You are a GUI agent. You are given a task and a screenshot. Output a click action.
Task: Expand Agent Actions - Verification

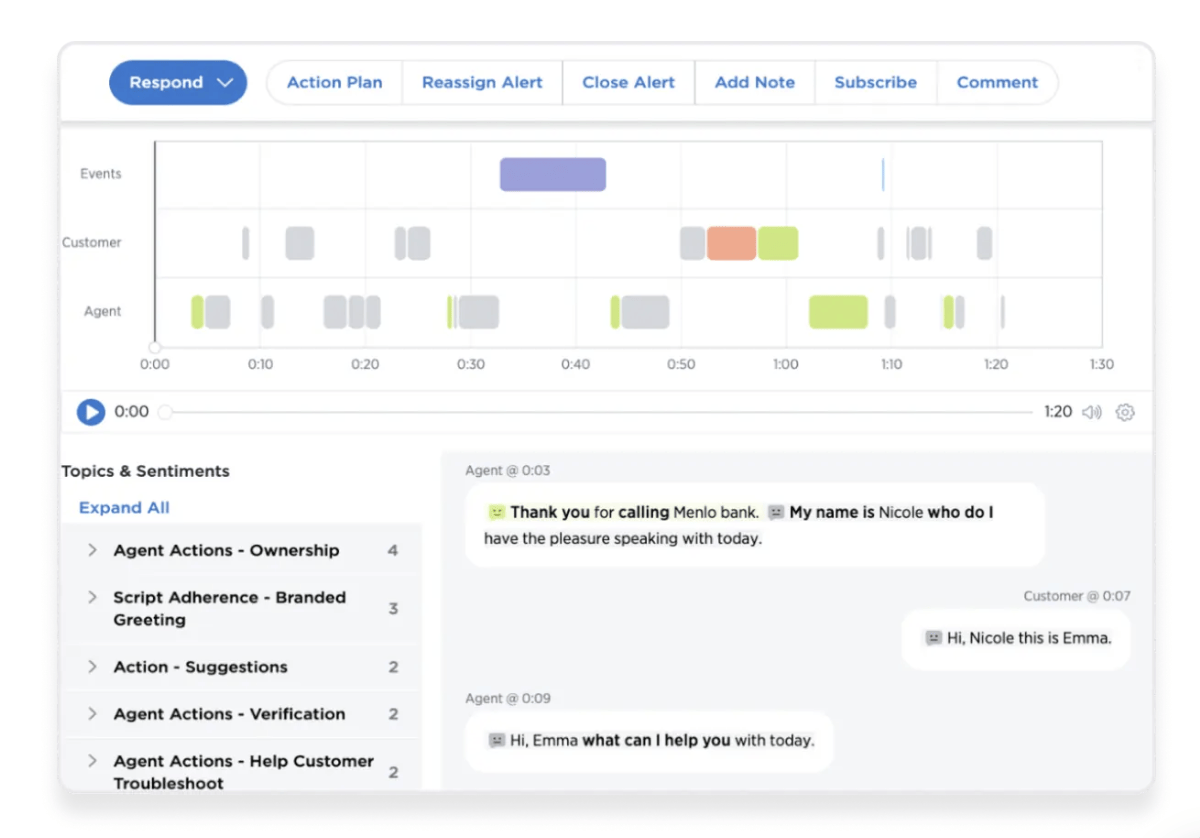pyautogui.click(x=91, y=714)
